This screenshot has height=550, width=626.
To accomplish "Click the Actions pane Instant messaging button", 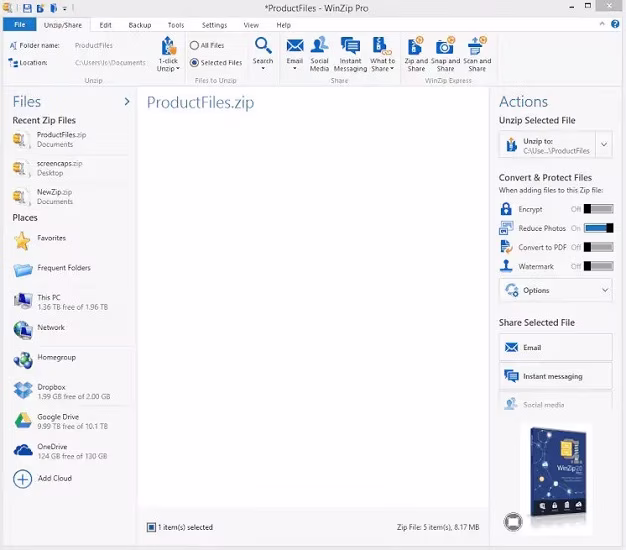I will click(x=555, y=376).
